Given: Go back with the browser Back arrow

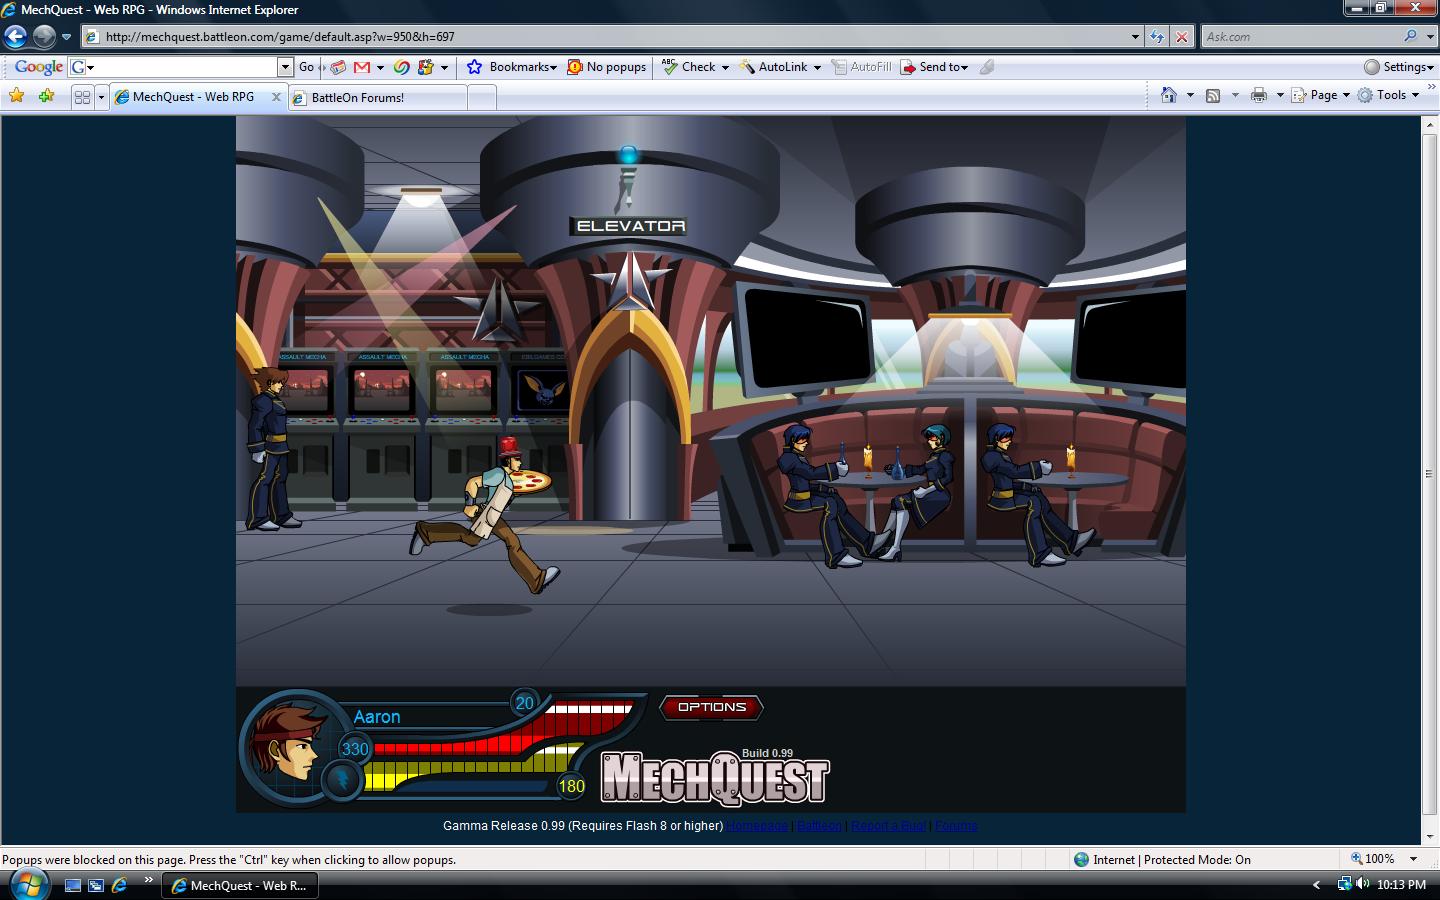Looking at the screenshot, I should pyautogui.click(x=15, y=37).
